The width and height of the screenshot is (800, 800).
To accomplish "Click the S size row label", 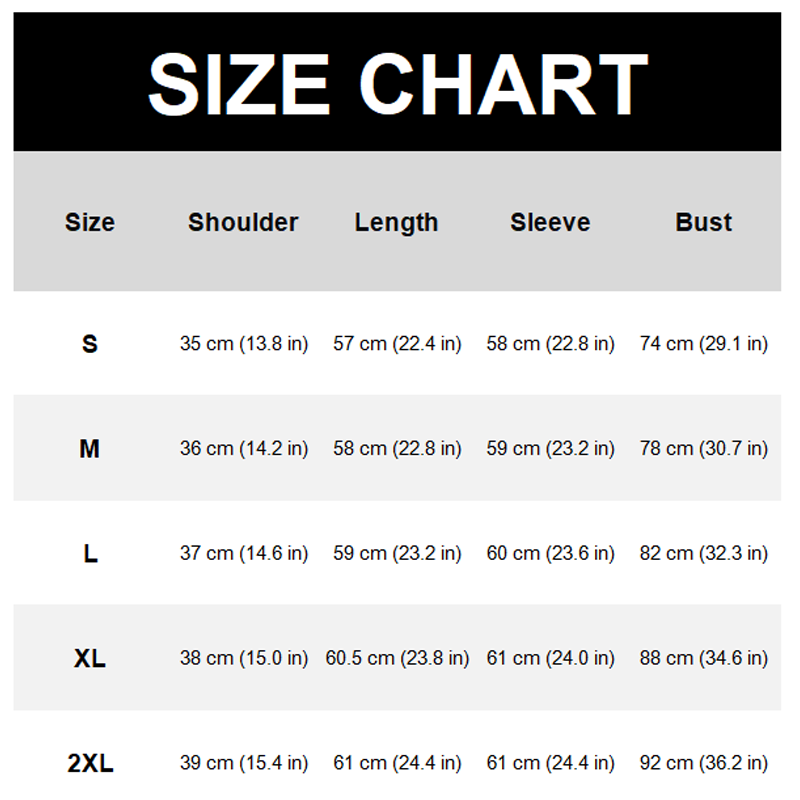I will [90, 344].
